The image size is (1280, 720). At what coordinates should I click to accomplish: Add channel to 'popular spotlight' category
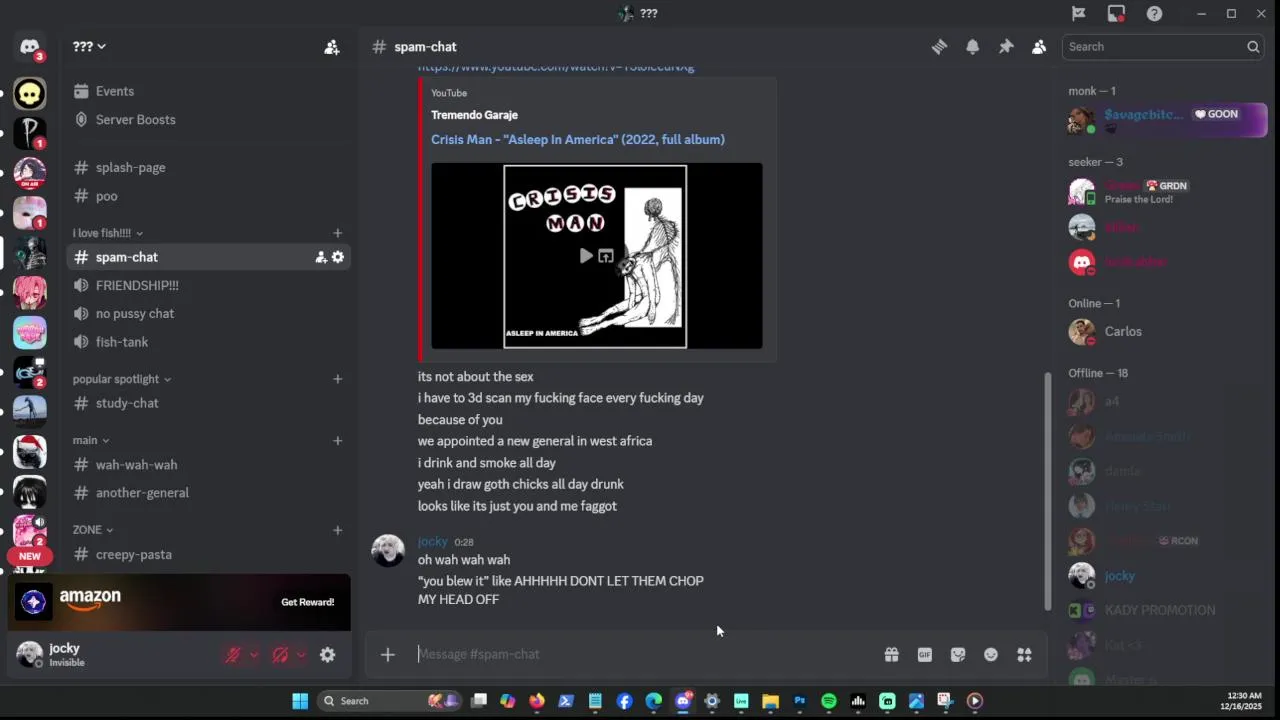click(x=338, y=379)
